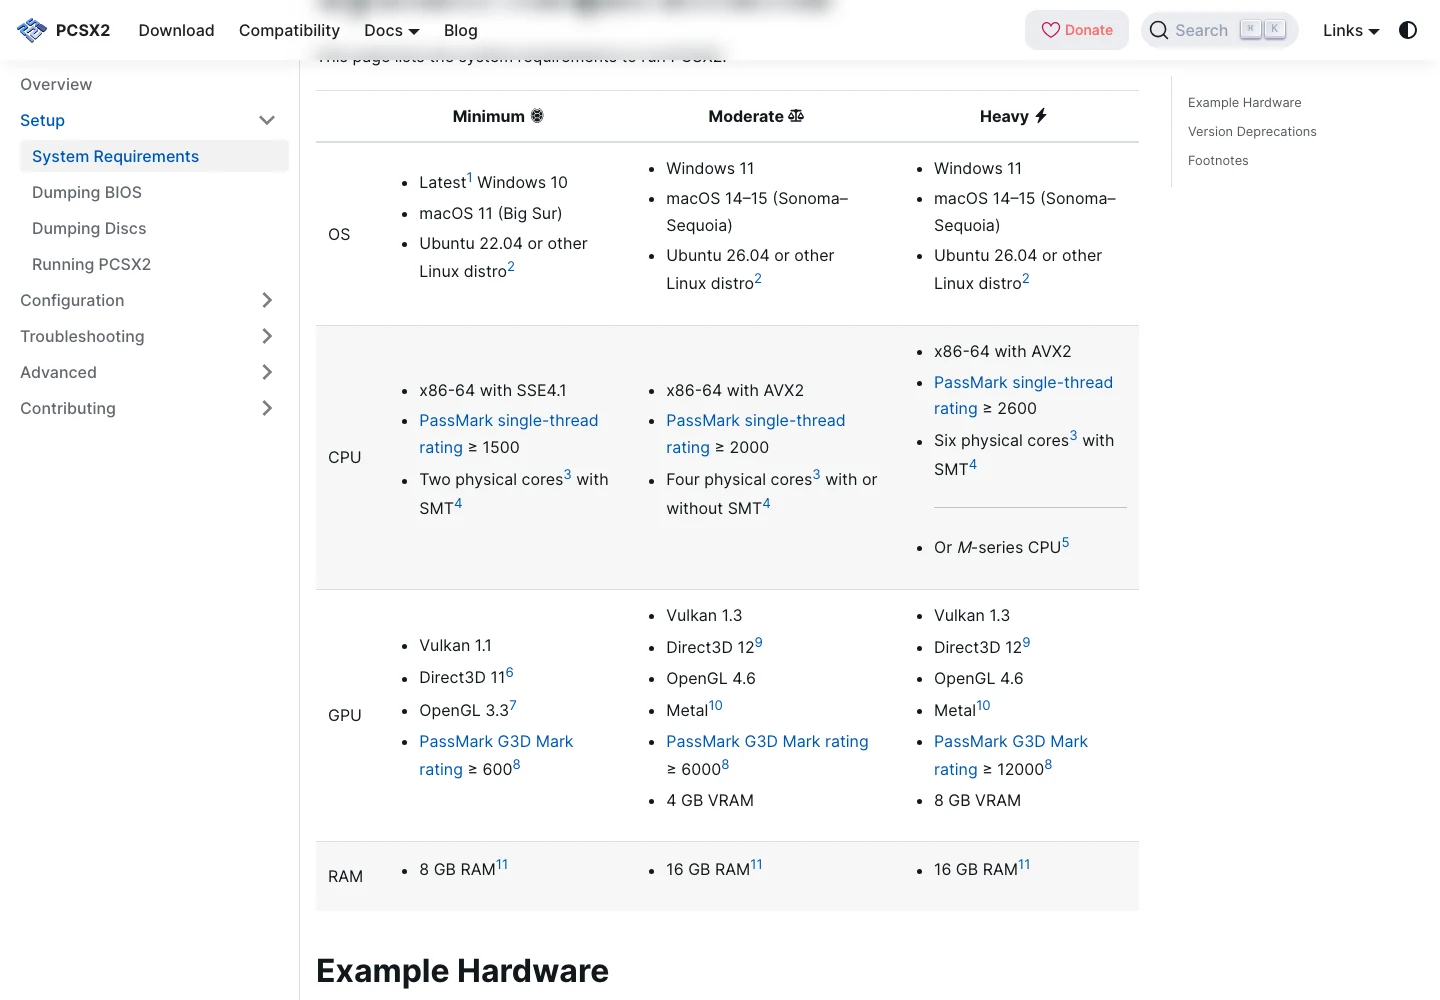Open the Compatibility page
This screenshot has width=1440, height=1000.
(290, 30)
